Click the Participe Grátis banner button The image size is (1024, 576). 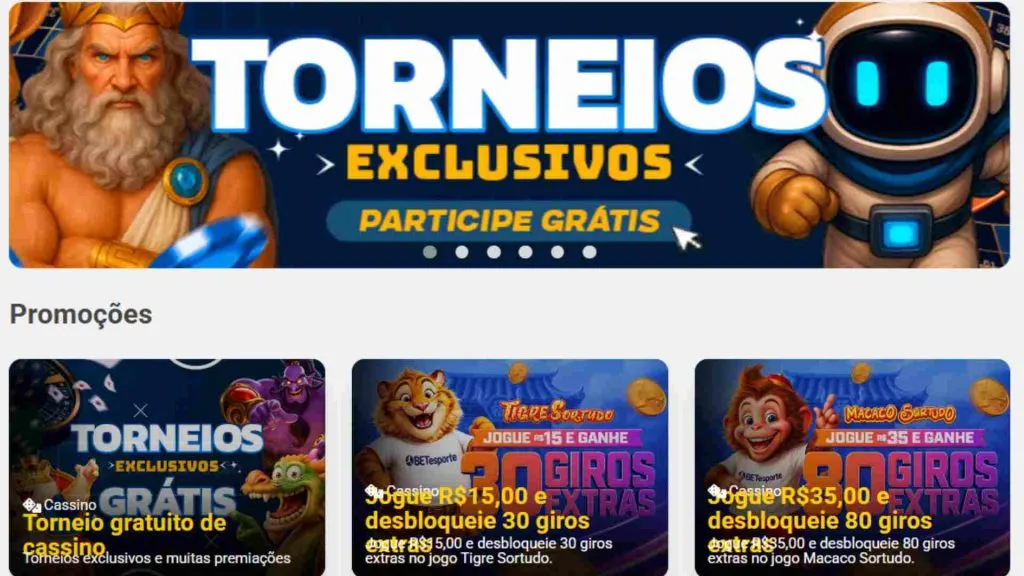pyautogui.click(x=509, y=221)
